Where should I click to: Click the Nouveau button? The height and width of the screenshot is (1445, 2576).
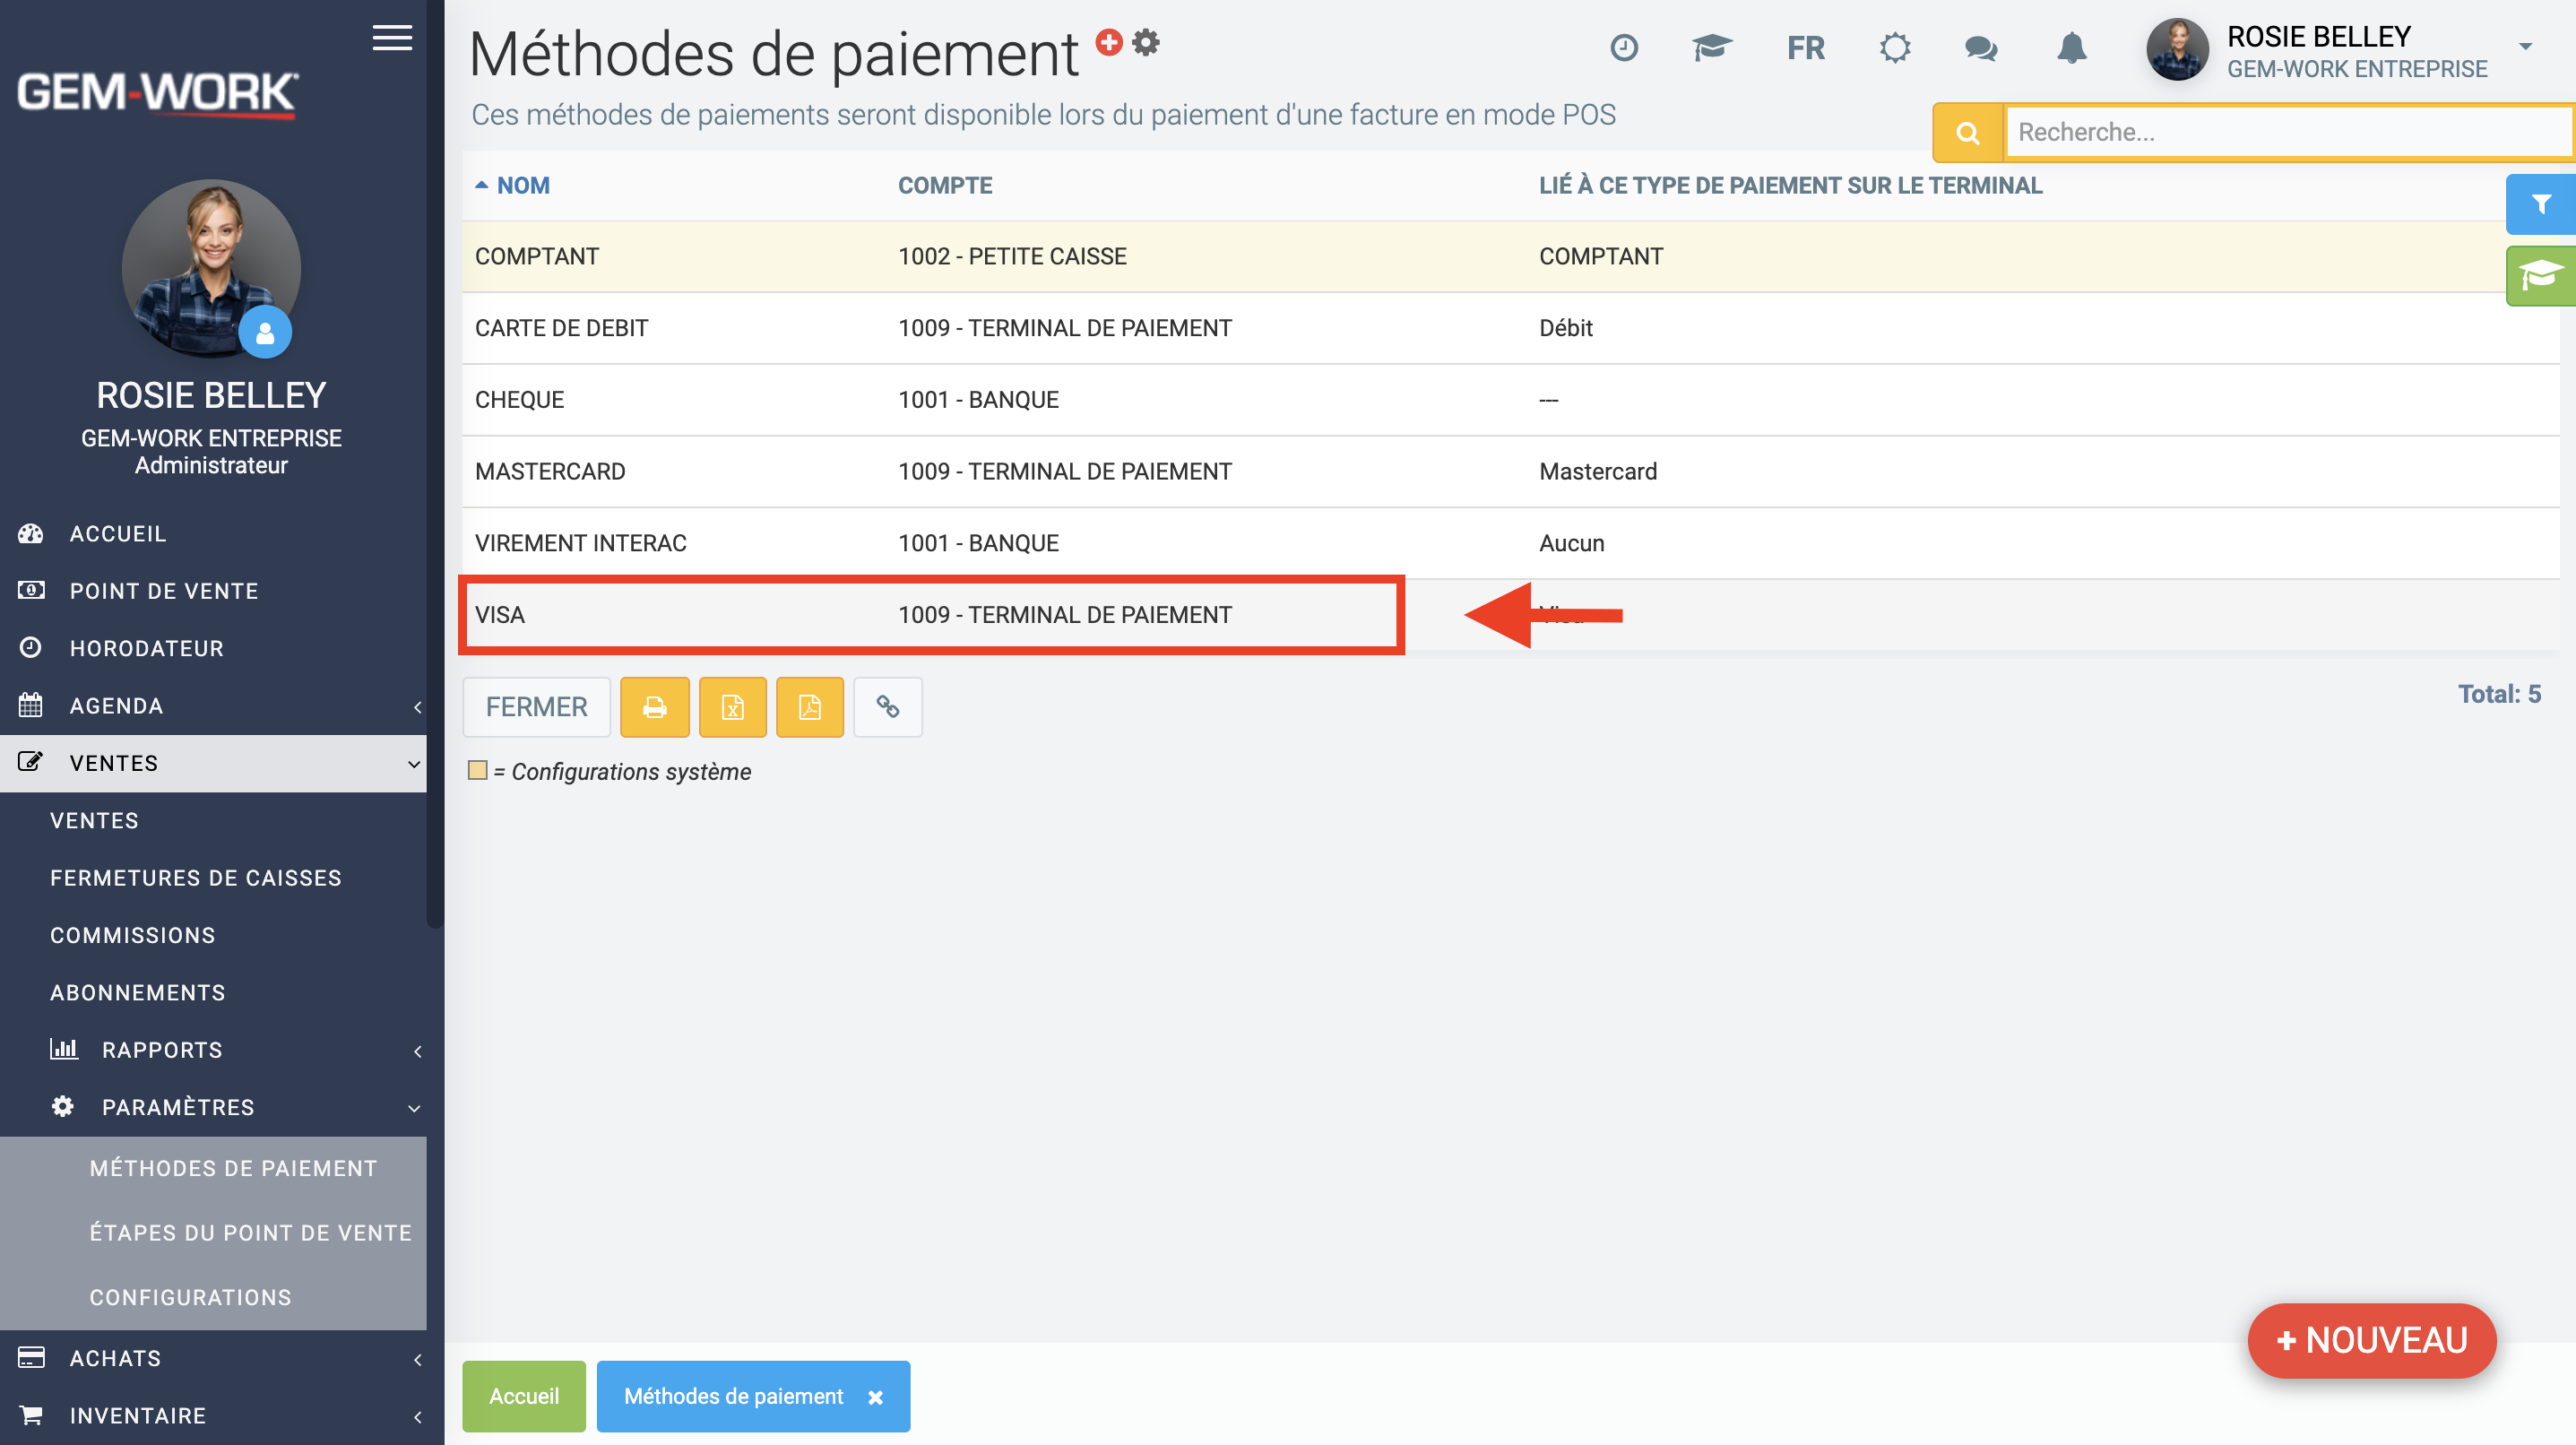tap(2371, 1339)
